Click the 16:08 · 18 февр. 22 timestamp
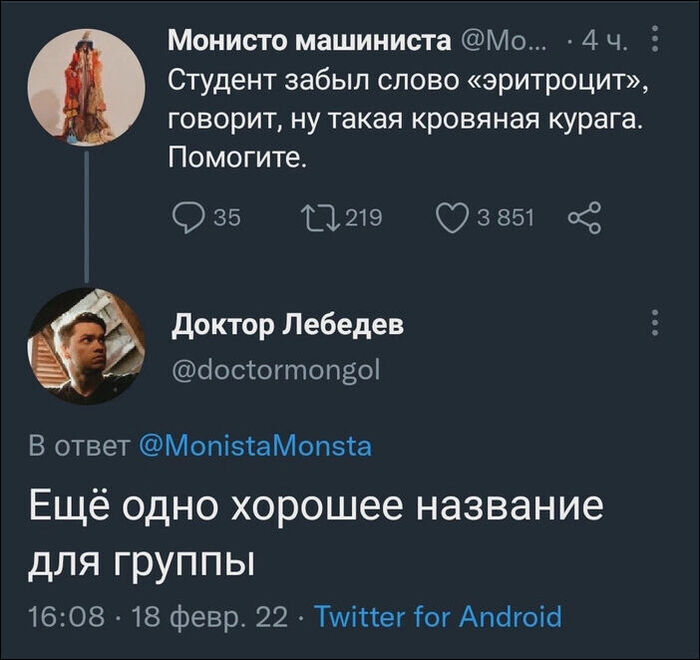 [x=158, y=616]
